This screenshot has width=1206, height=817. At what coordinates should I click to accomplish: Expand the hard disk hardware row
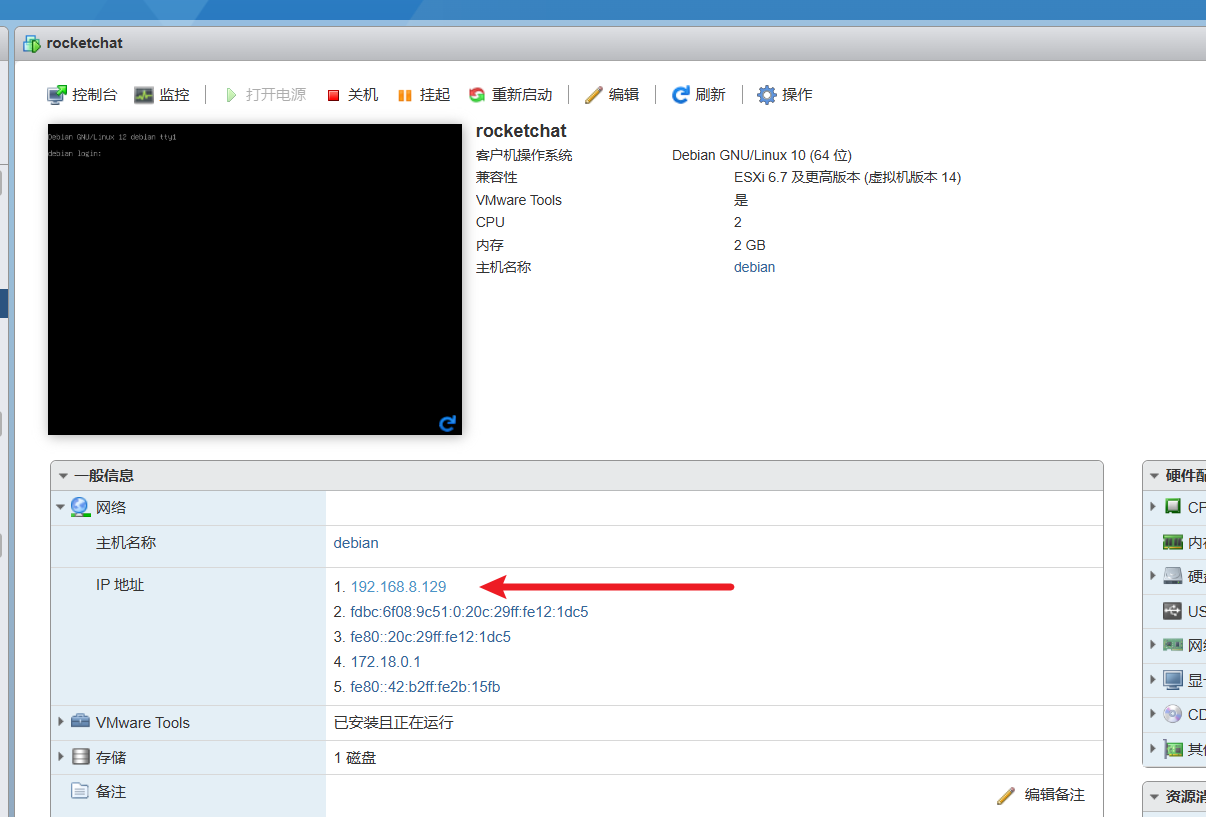click(x=1154, y=575)
